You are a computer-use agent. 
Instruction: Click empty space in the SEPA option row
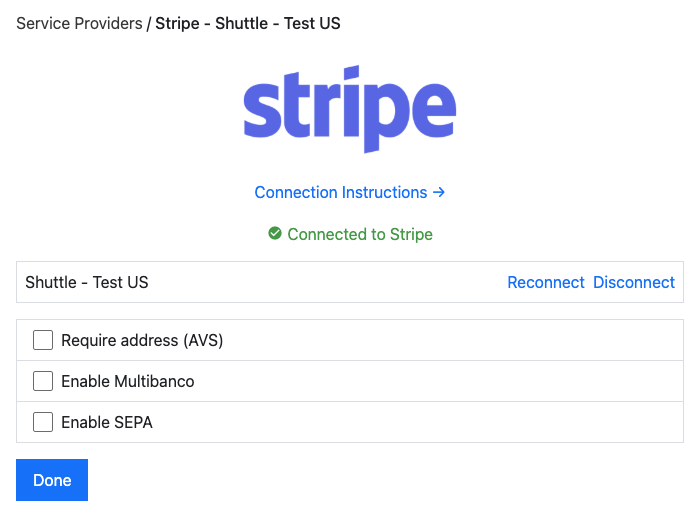(x=420, y=422)
